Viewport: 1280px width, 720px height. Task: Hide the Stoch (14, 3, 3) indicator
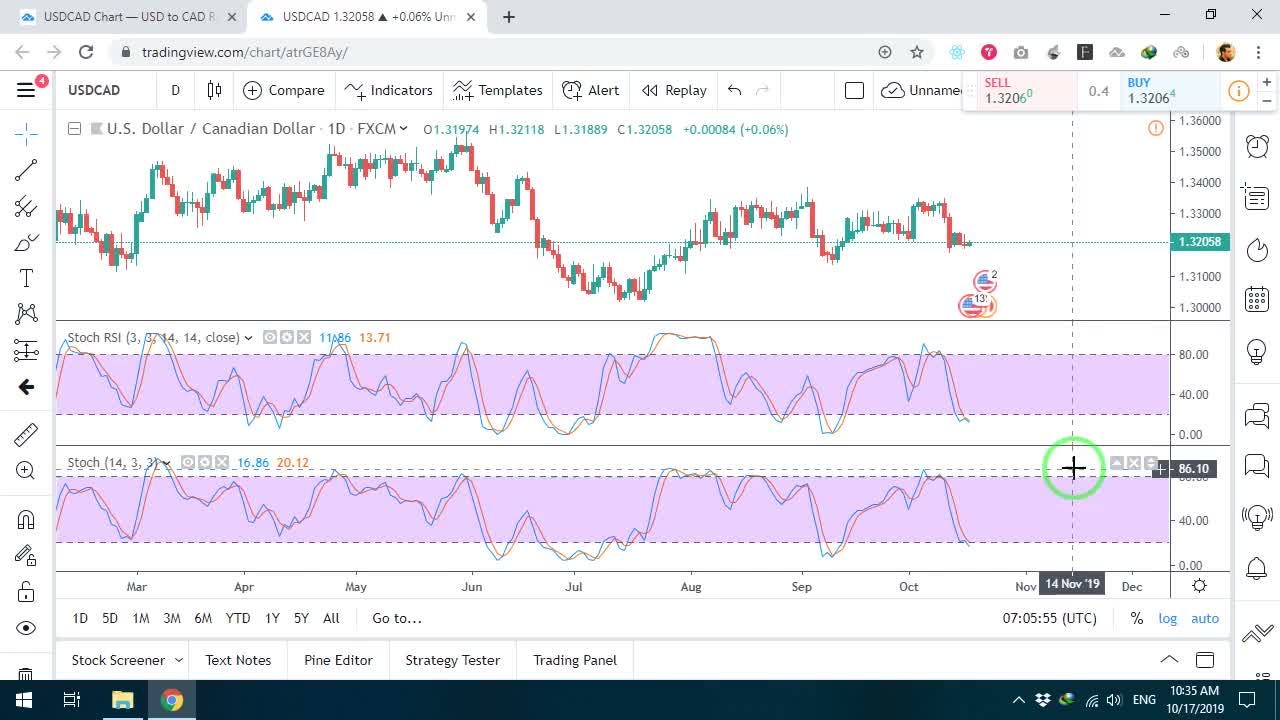coord(188,463)
